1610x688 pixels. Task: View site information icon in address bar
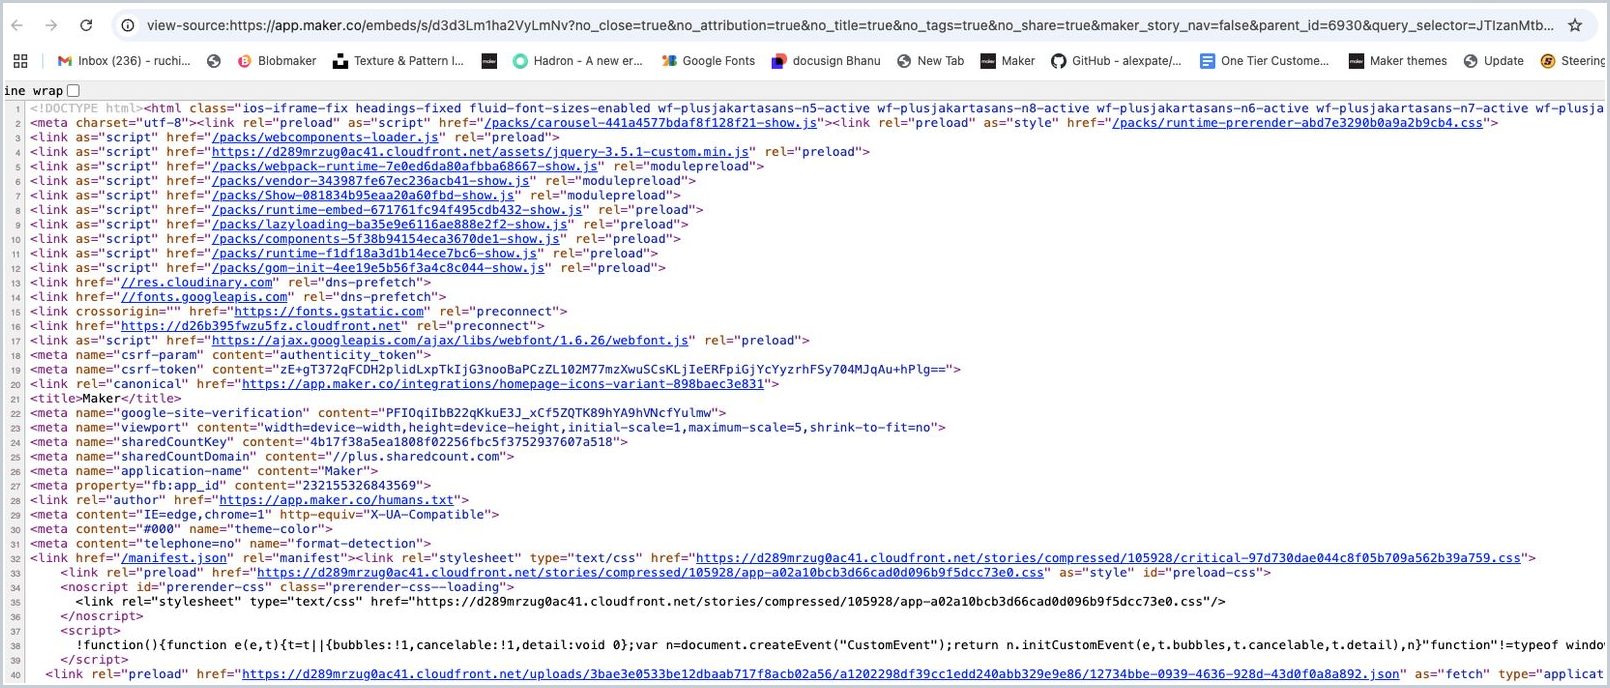tap(127, 25)
